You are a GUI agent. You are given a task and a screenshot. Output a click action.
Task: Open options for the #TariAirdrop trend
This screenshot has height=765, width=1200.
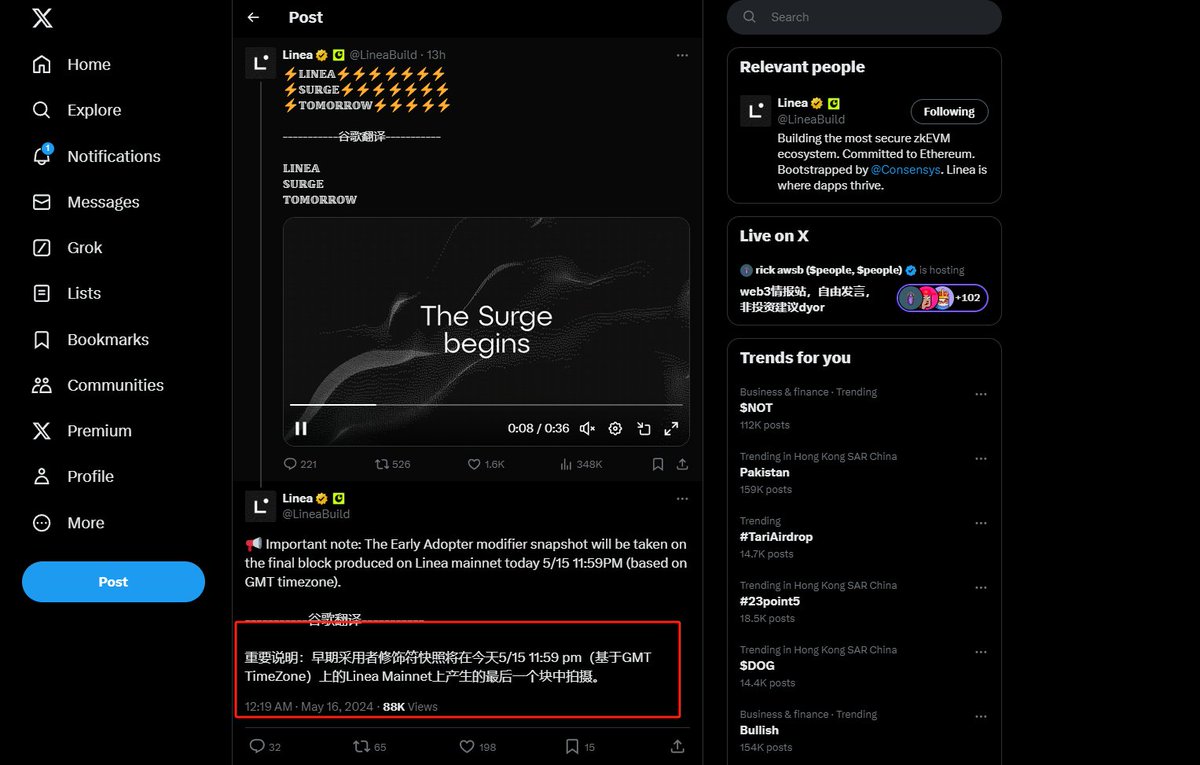click(x=981, y=523)
